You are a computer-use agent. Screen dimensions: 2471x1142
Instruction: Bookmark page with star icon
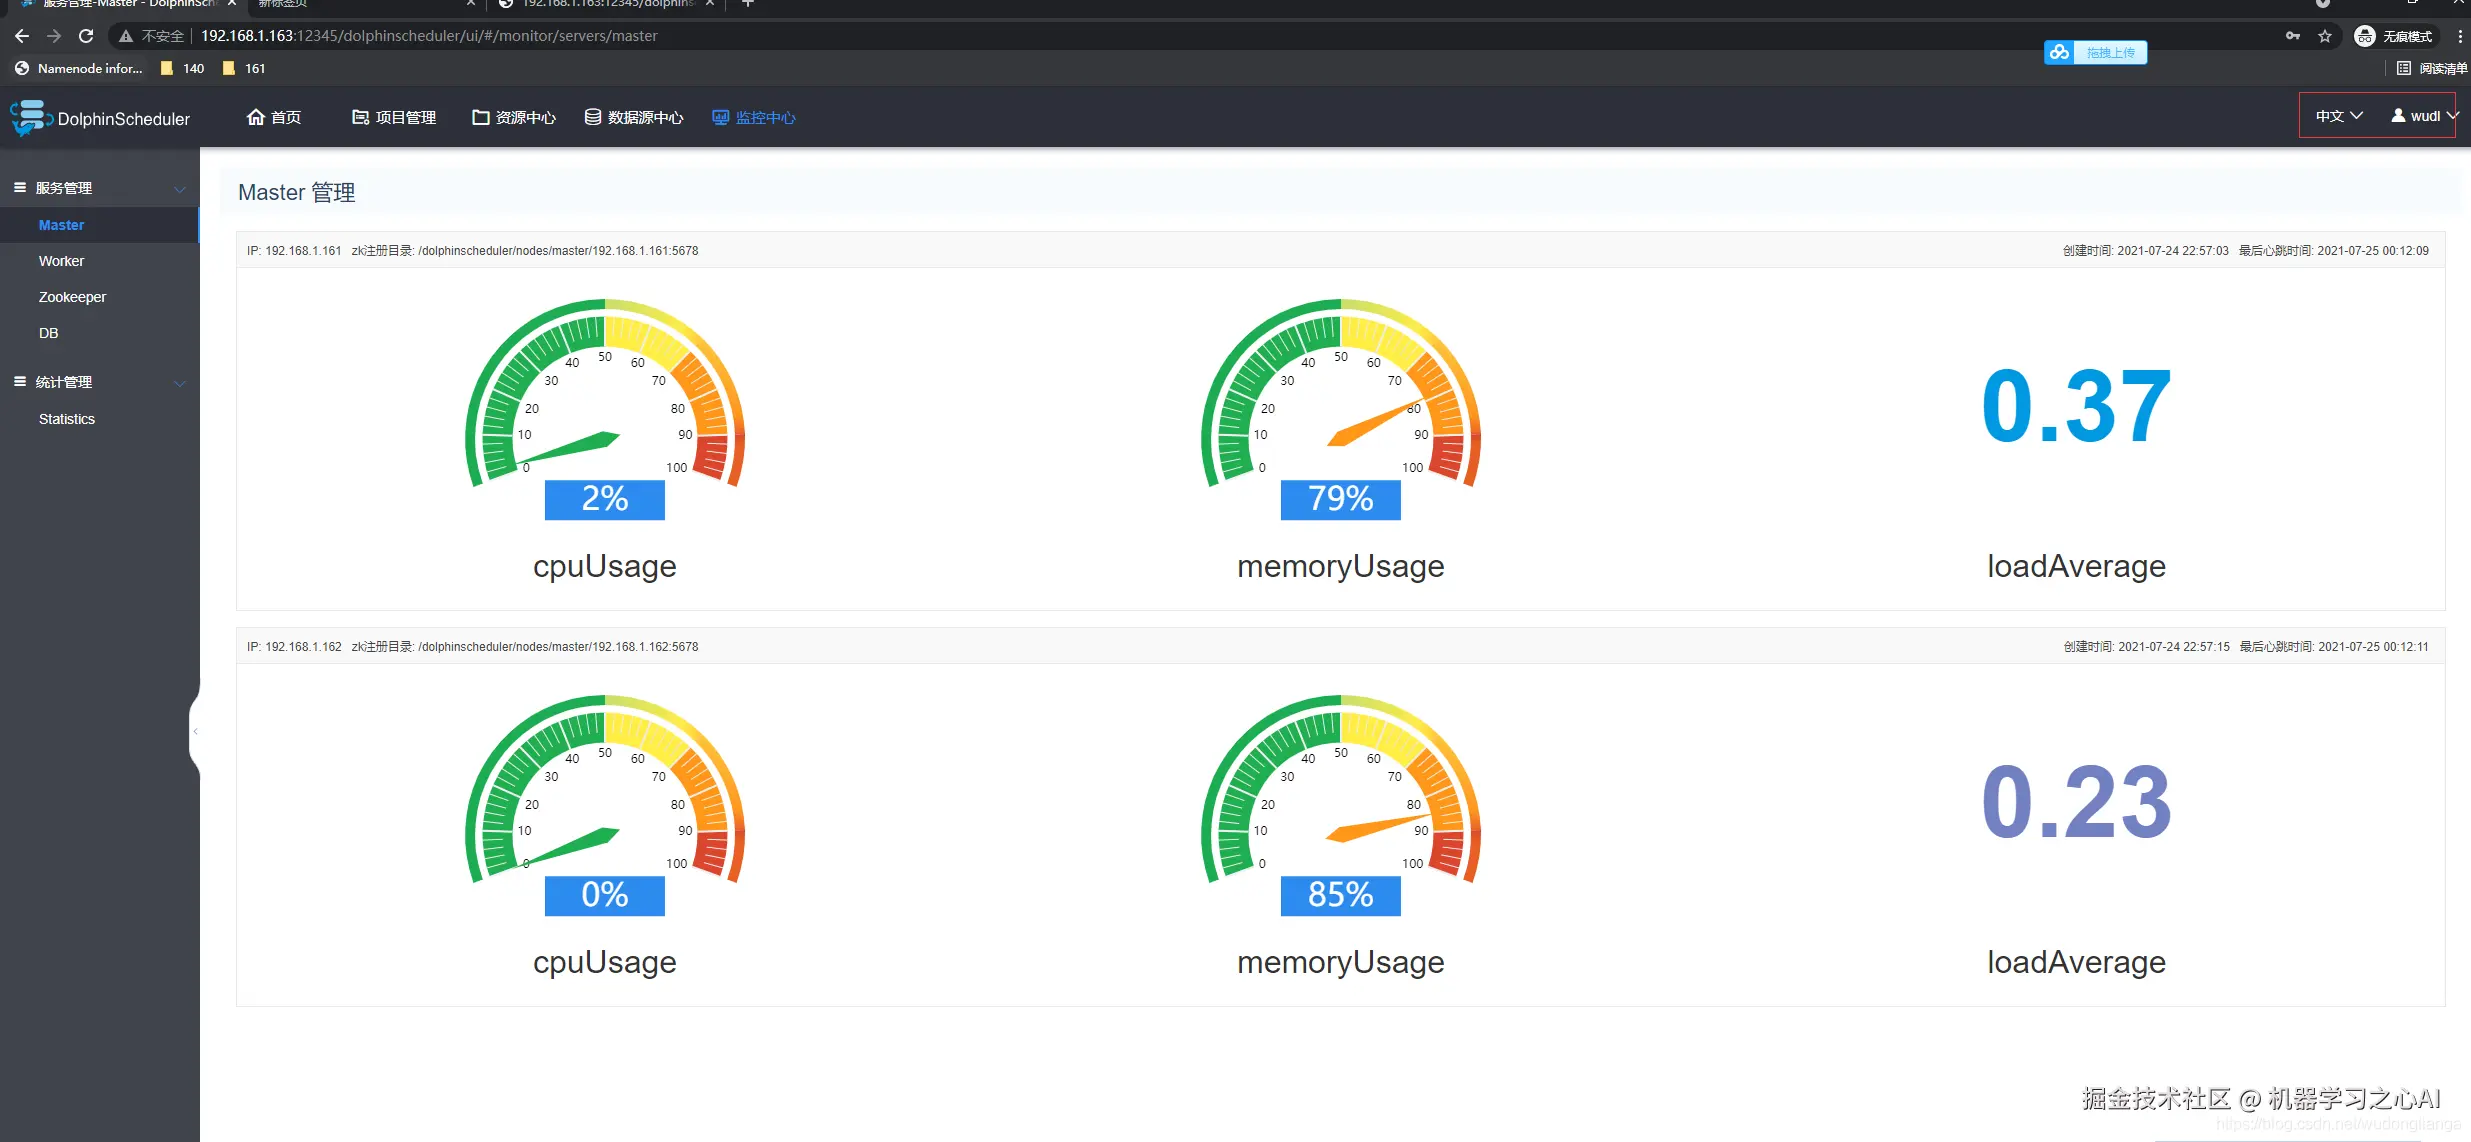[2325, 36]
